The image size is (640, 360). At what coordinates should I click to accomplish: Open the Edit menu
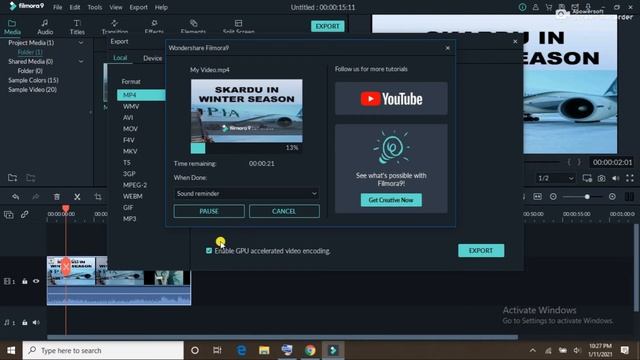[x=75, y=7]
